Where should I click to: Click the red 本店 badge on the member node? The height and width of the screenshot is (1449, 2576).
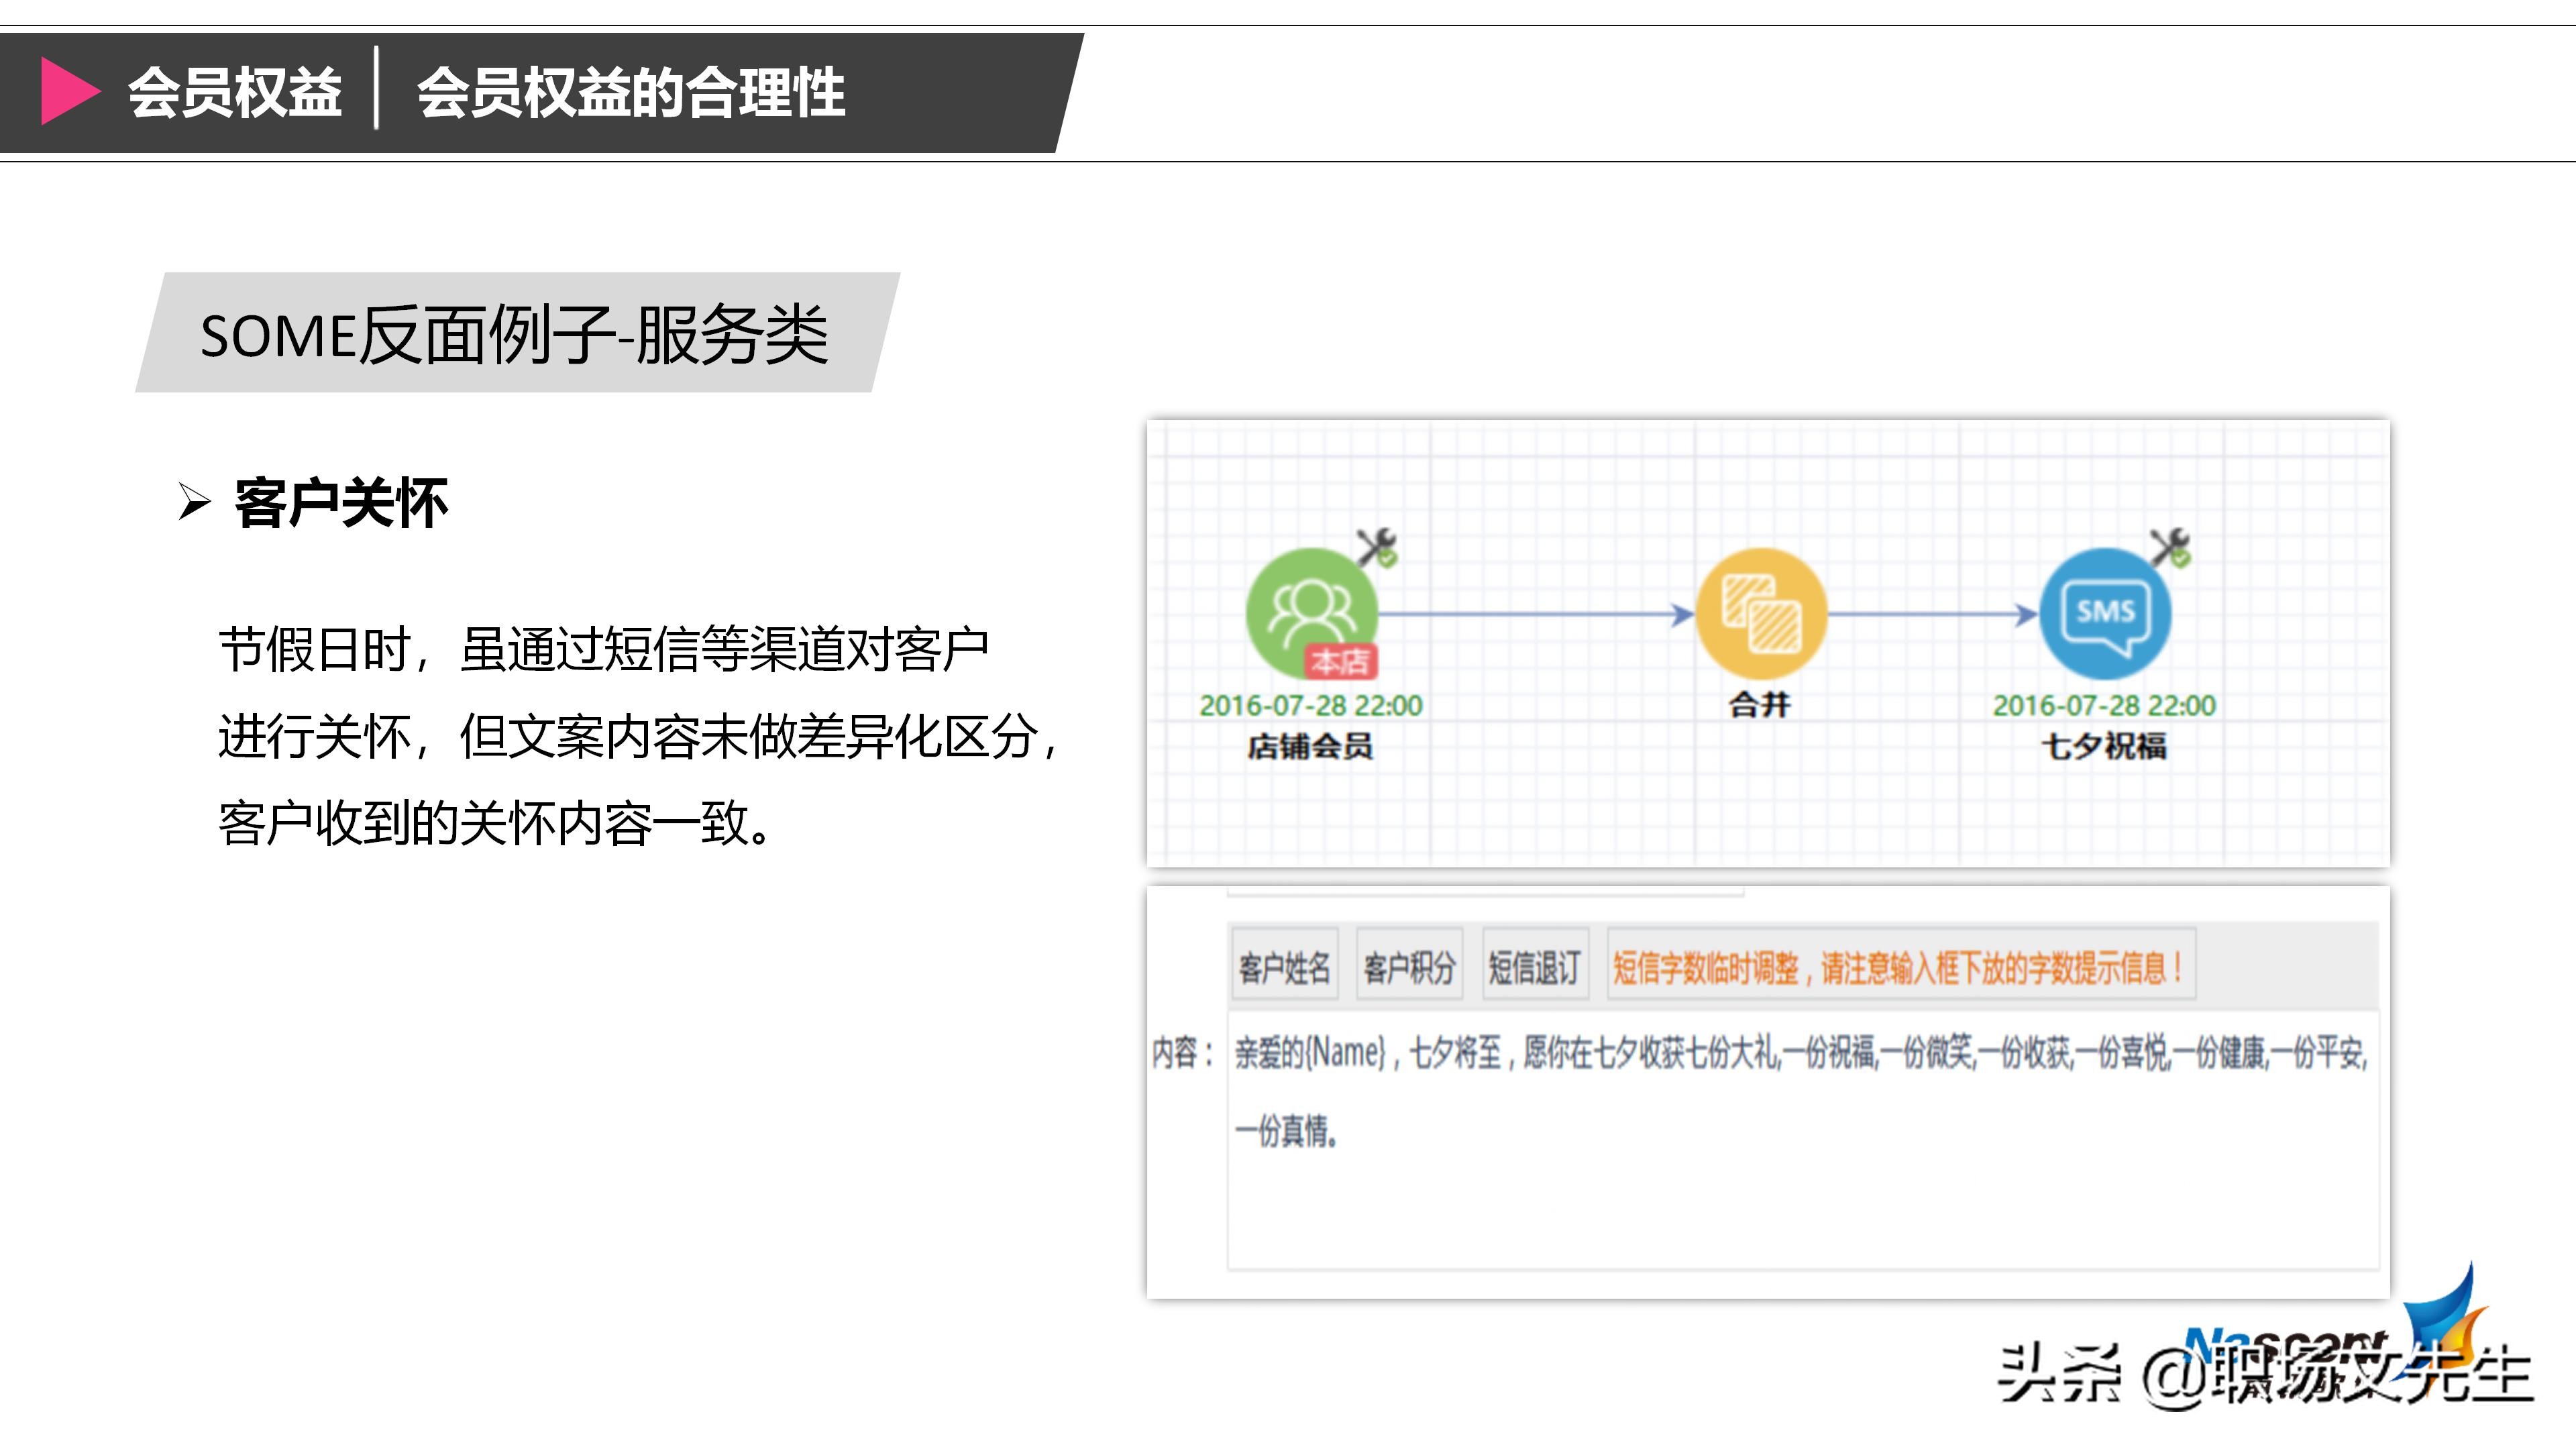pyautogui.click(x=1340, y=661)
